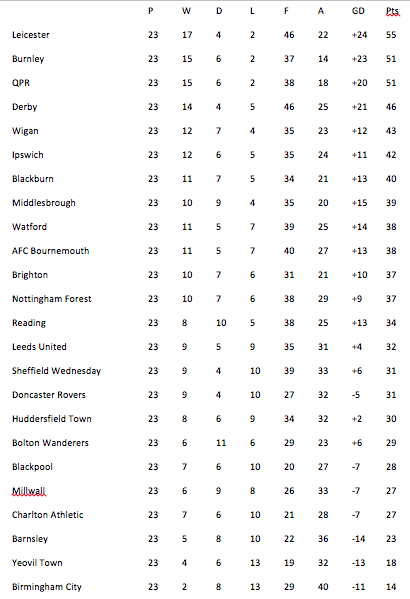
Task: Click Yeovil Town team name
Action: point(37,563)
